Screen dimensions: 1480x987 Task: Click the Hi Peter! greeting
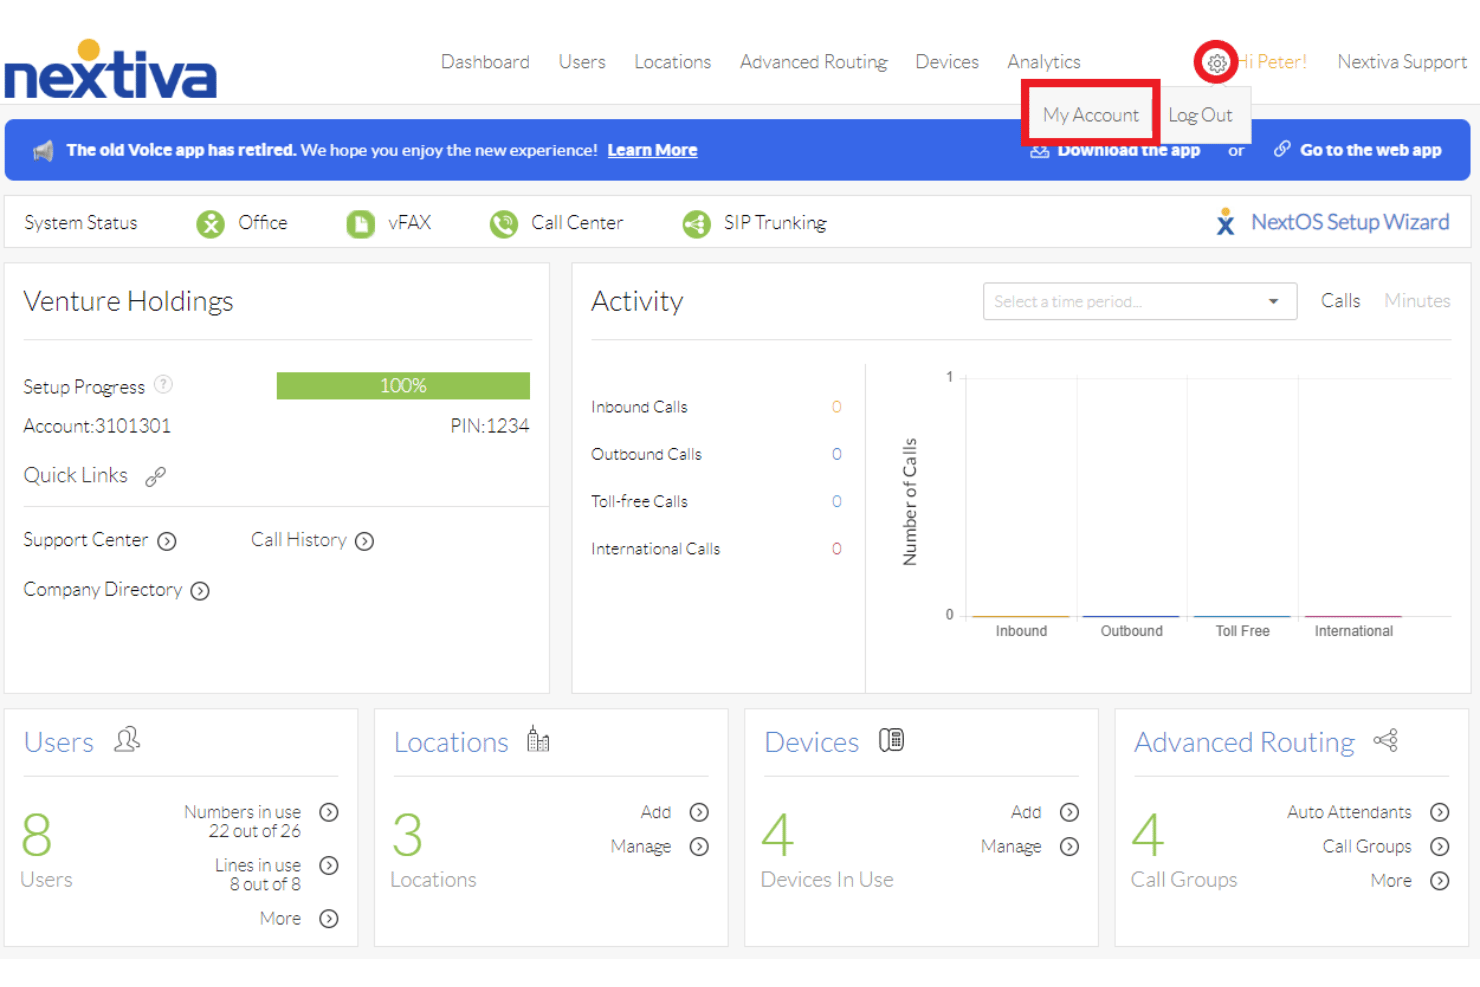tap(1272, 62)
